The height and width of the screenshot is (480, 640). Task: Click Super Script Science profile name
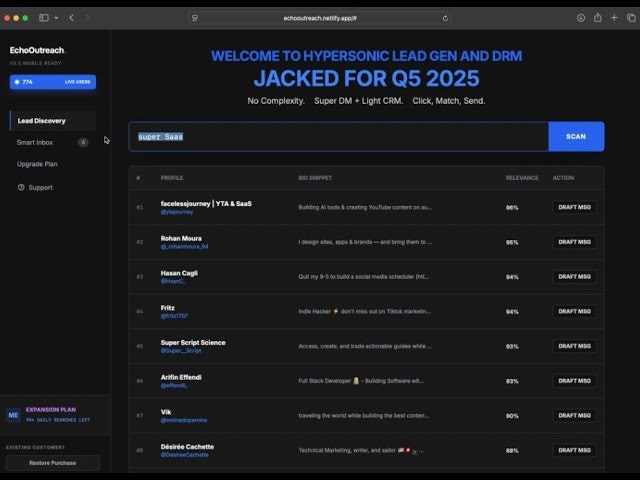[193, 342]
